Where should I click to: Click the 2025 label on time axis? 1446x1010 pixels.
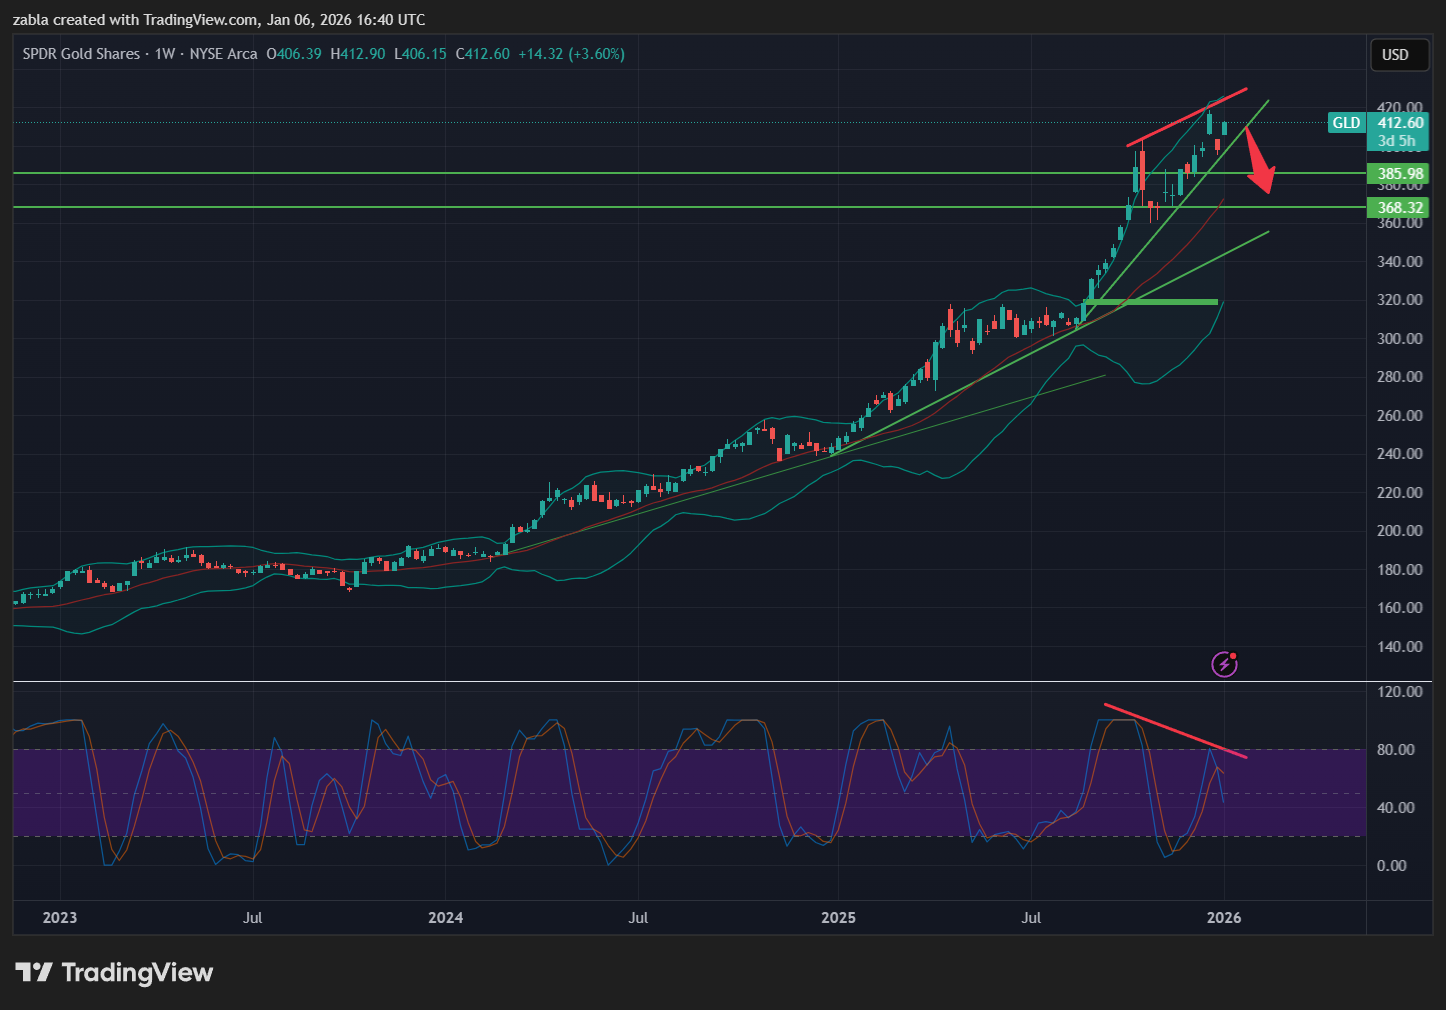838,918
